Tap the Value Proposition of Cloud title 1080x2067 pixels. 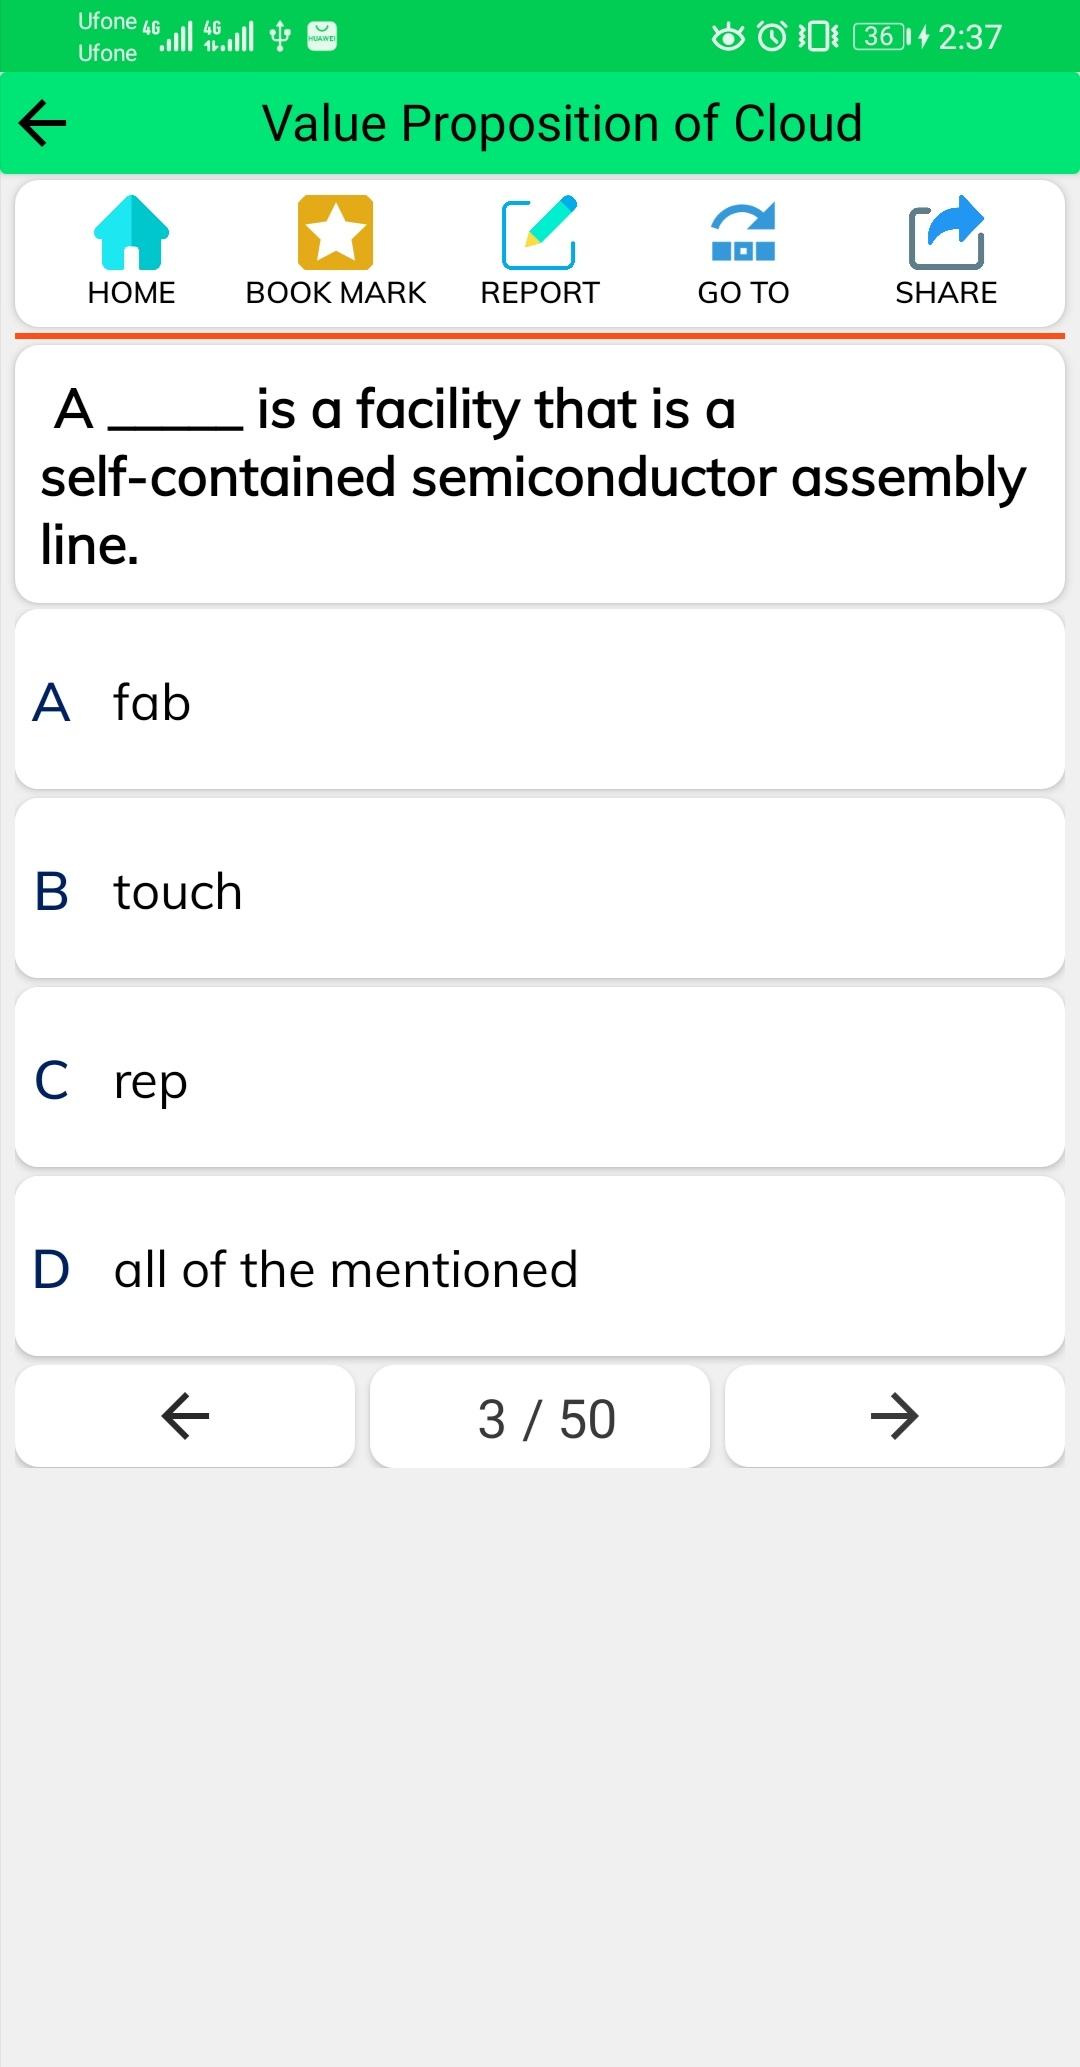point(562,123)
